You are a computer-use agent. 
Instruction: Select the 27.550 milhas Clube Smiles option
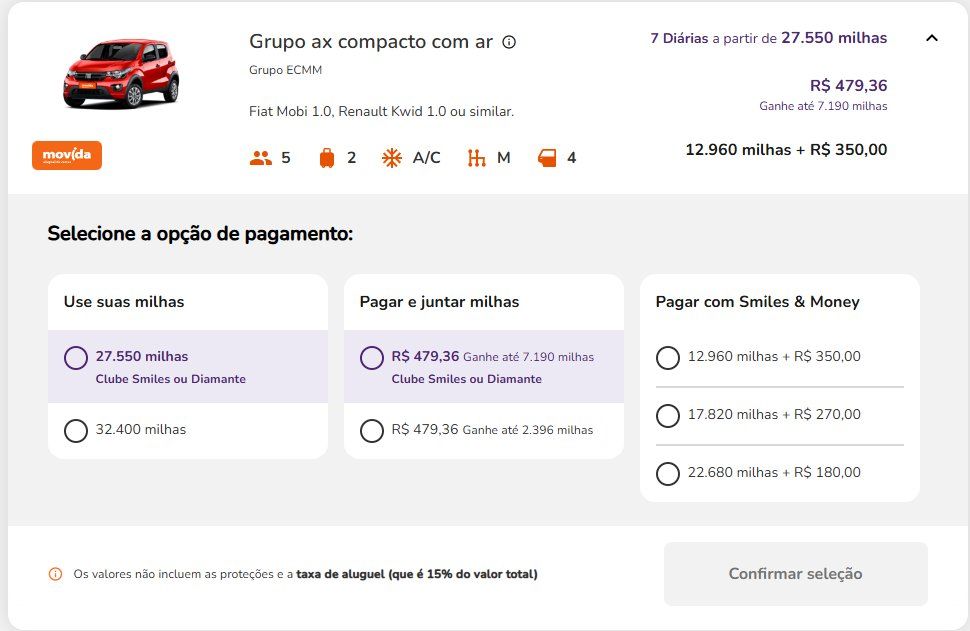[75, 358]
